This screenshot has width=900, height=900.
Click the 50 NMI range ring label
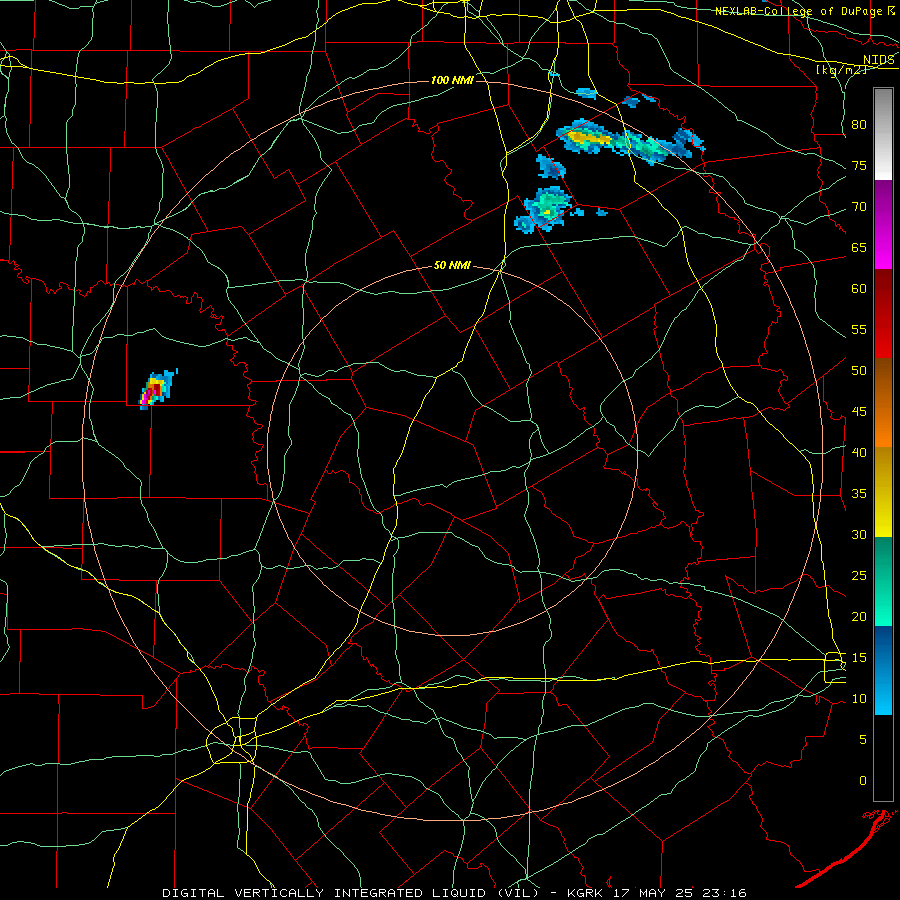click(x=452, y=265)
